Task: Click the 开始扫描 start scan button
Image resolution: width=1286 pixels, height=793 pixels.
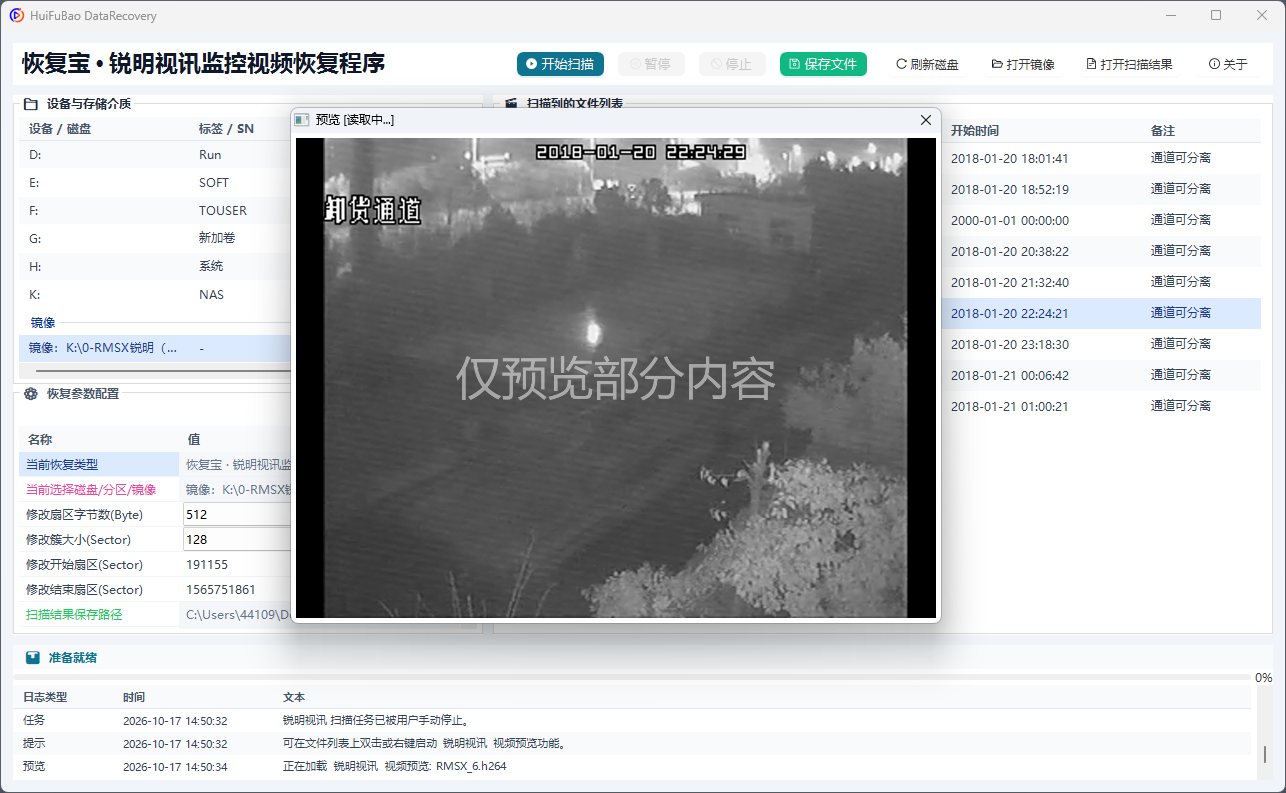Action: 561,64
